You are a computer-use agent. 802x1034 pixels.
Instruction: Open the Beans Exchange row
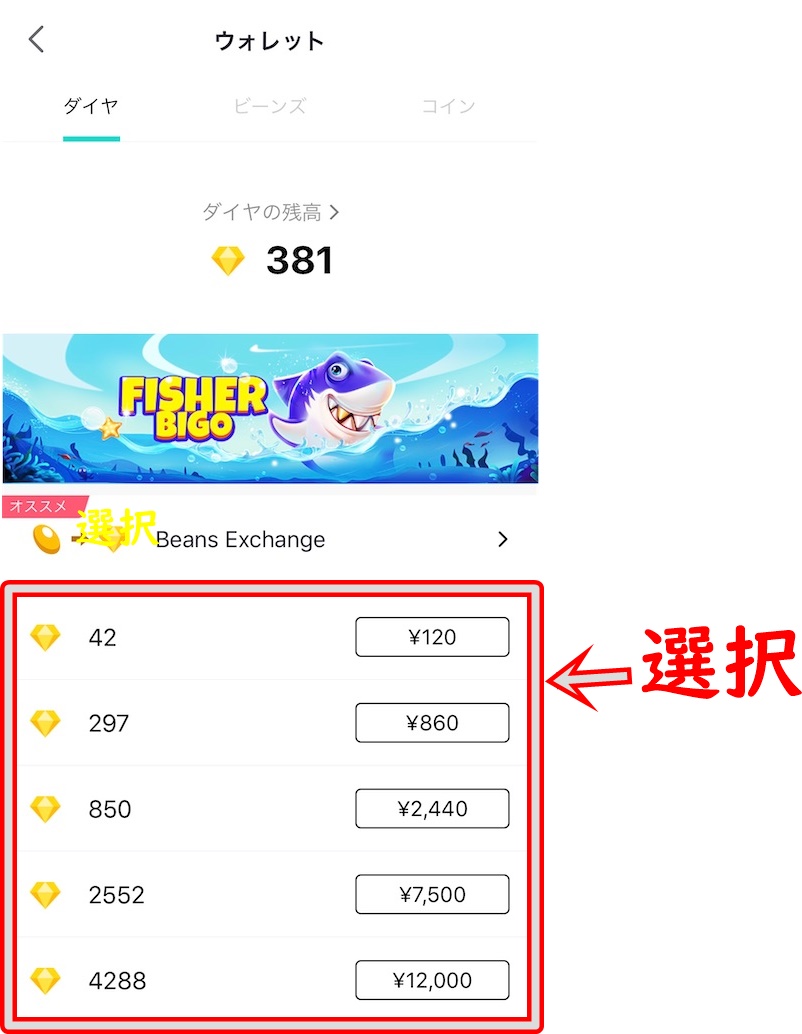[270, 539]
